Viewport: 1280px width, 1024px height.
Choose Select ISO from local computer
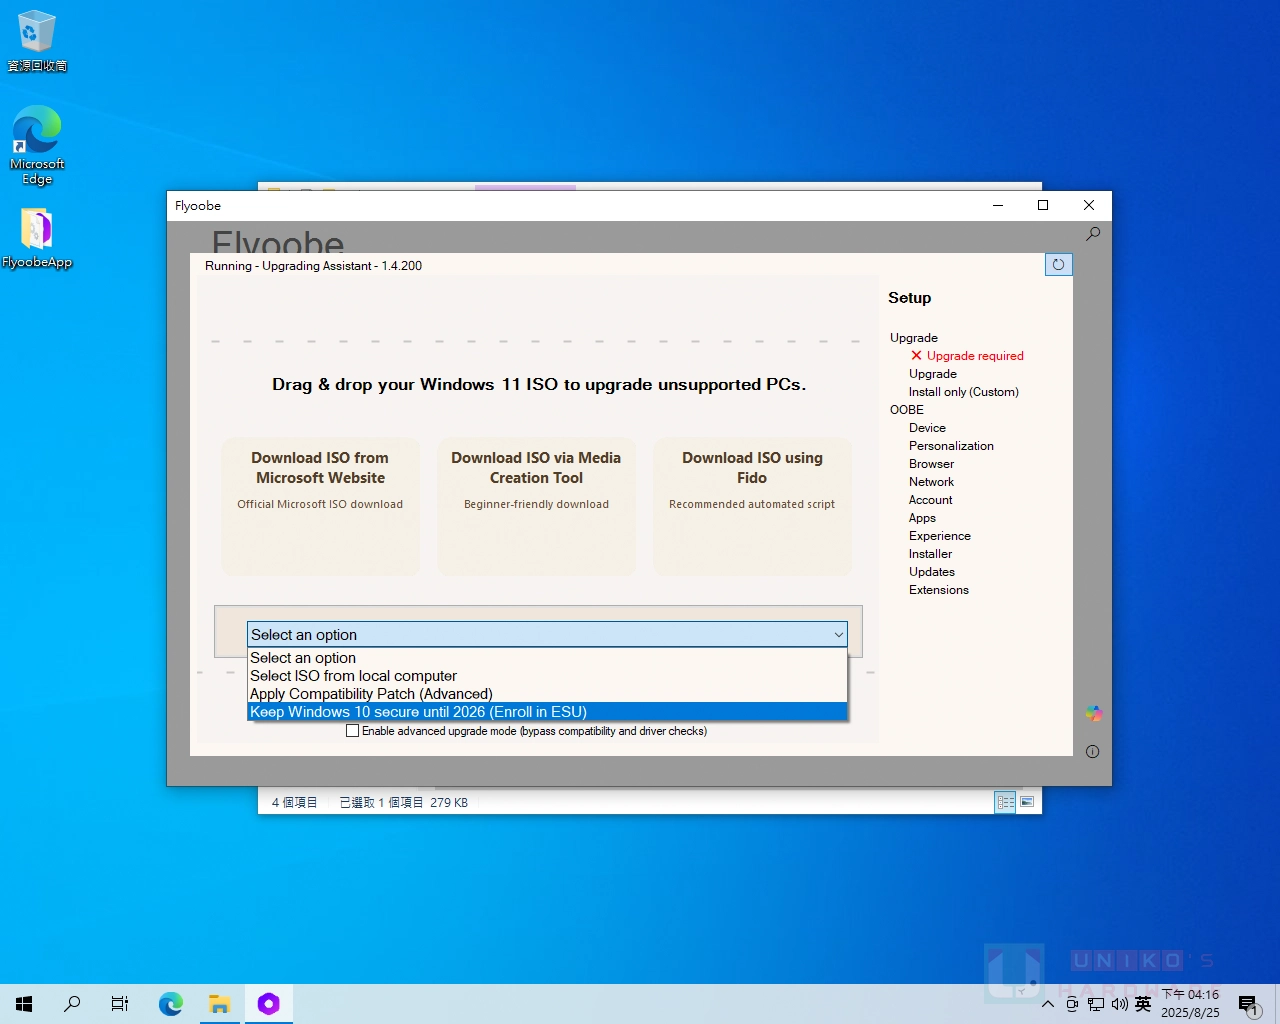click(x=547, y=676)
